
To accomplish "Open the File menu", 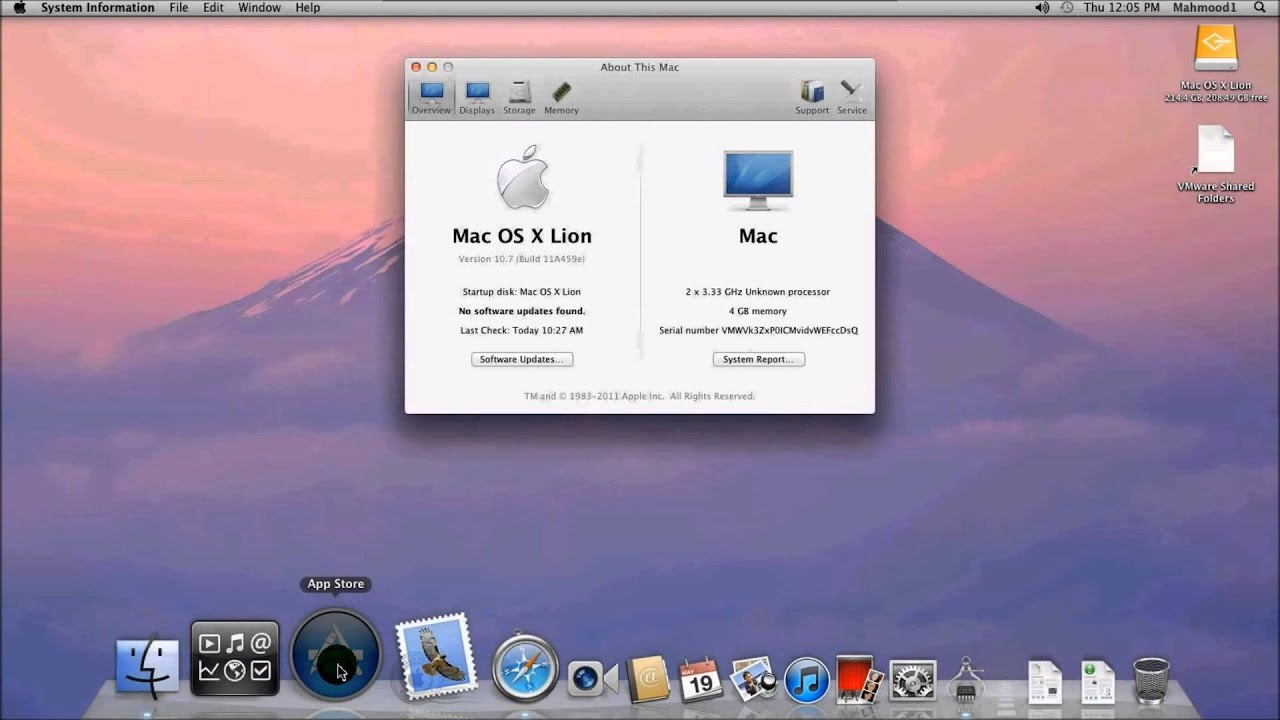I will (x=179, y=8).
